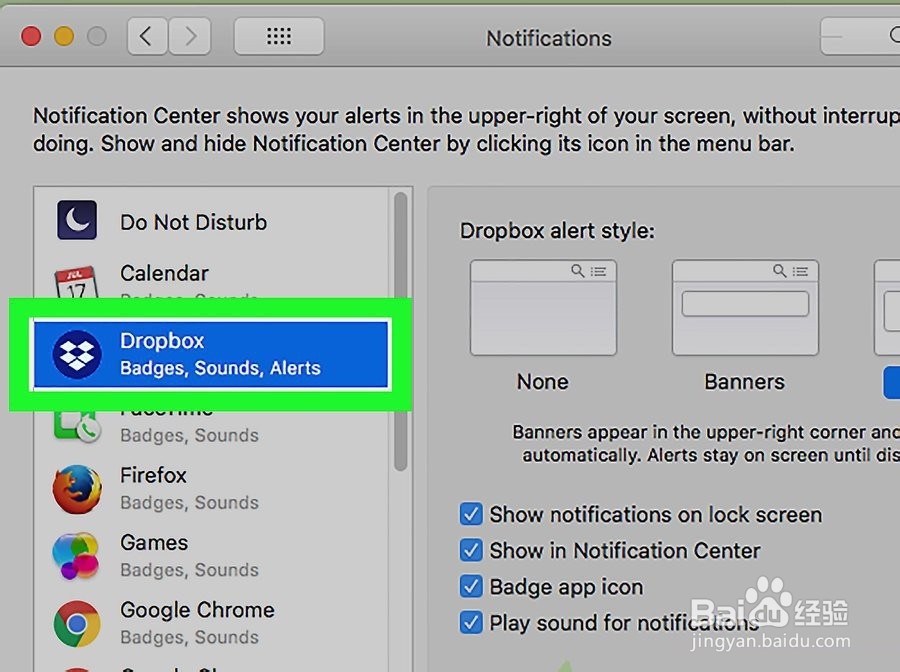Click the search field in toolbar

point(860,36)
